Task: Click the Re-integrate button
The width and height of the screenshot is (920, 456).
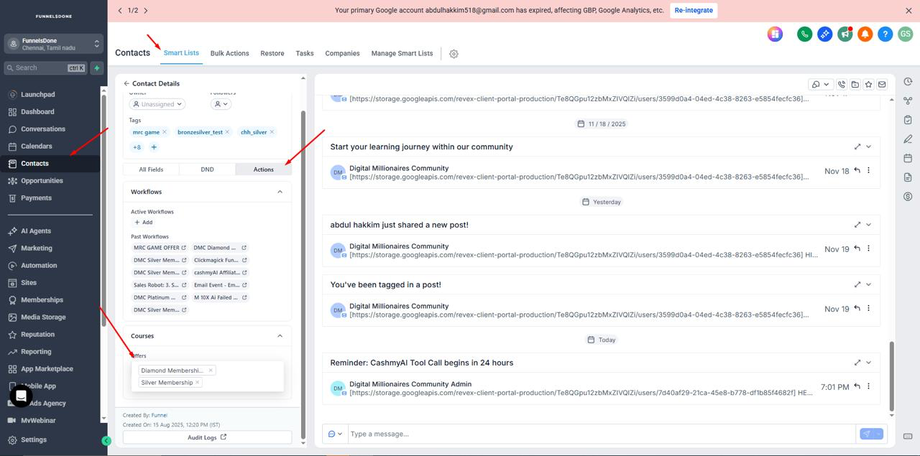Action: (x=694, y=11)
